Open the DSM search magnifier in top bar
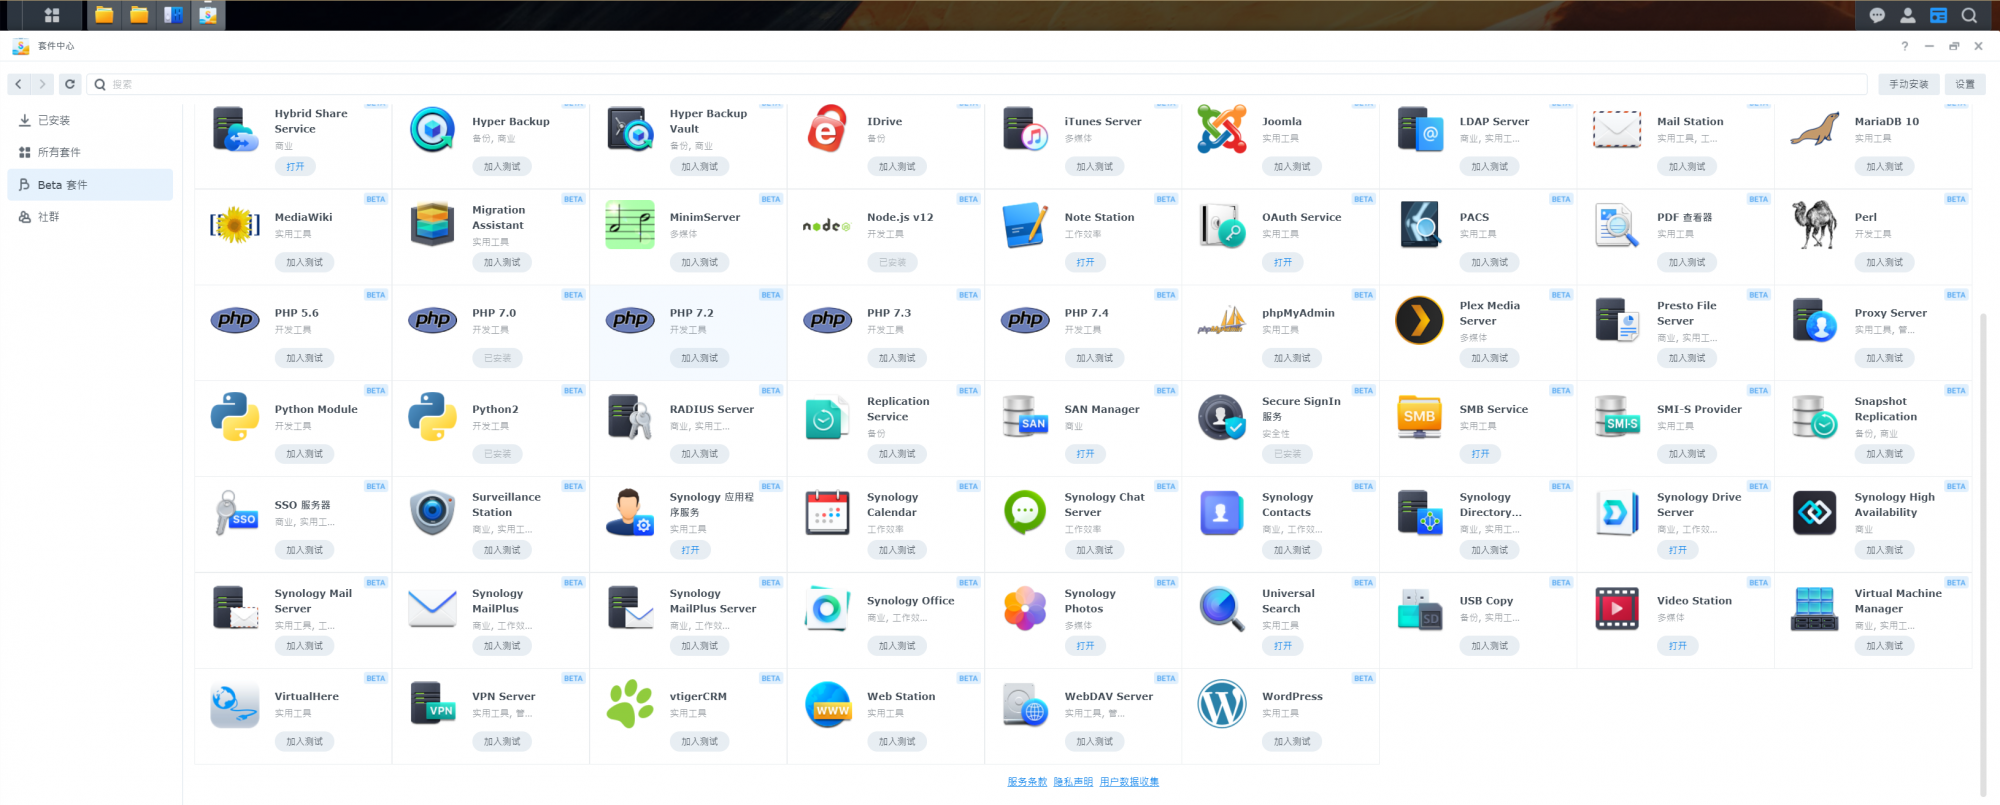Screen dimensions: 2000x805 point(1969,15)
